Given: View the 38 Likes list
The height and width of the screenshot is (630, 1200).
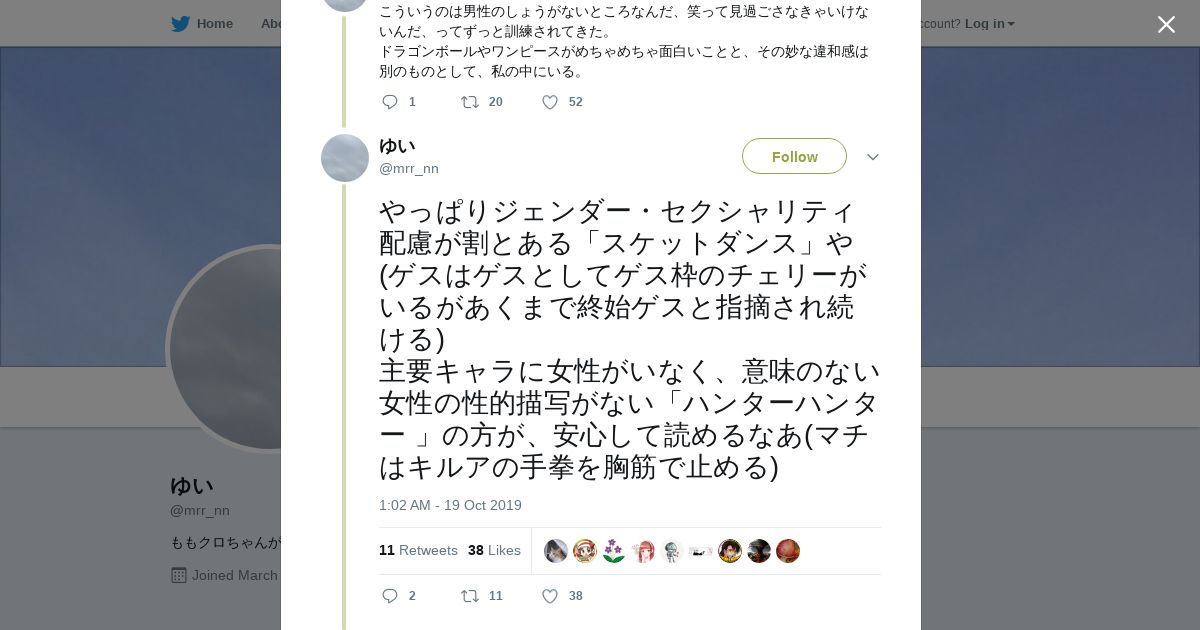Looking at the screenshot, I should (494, 550).
